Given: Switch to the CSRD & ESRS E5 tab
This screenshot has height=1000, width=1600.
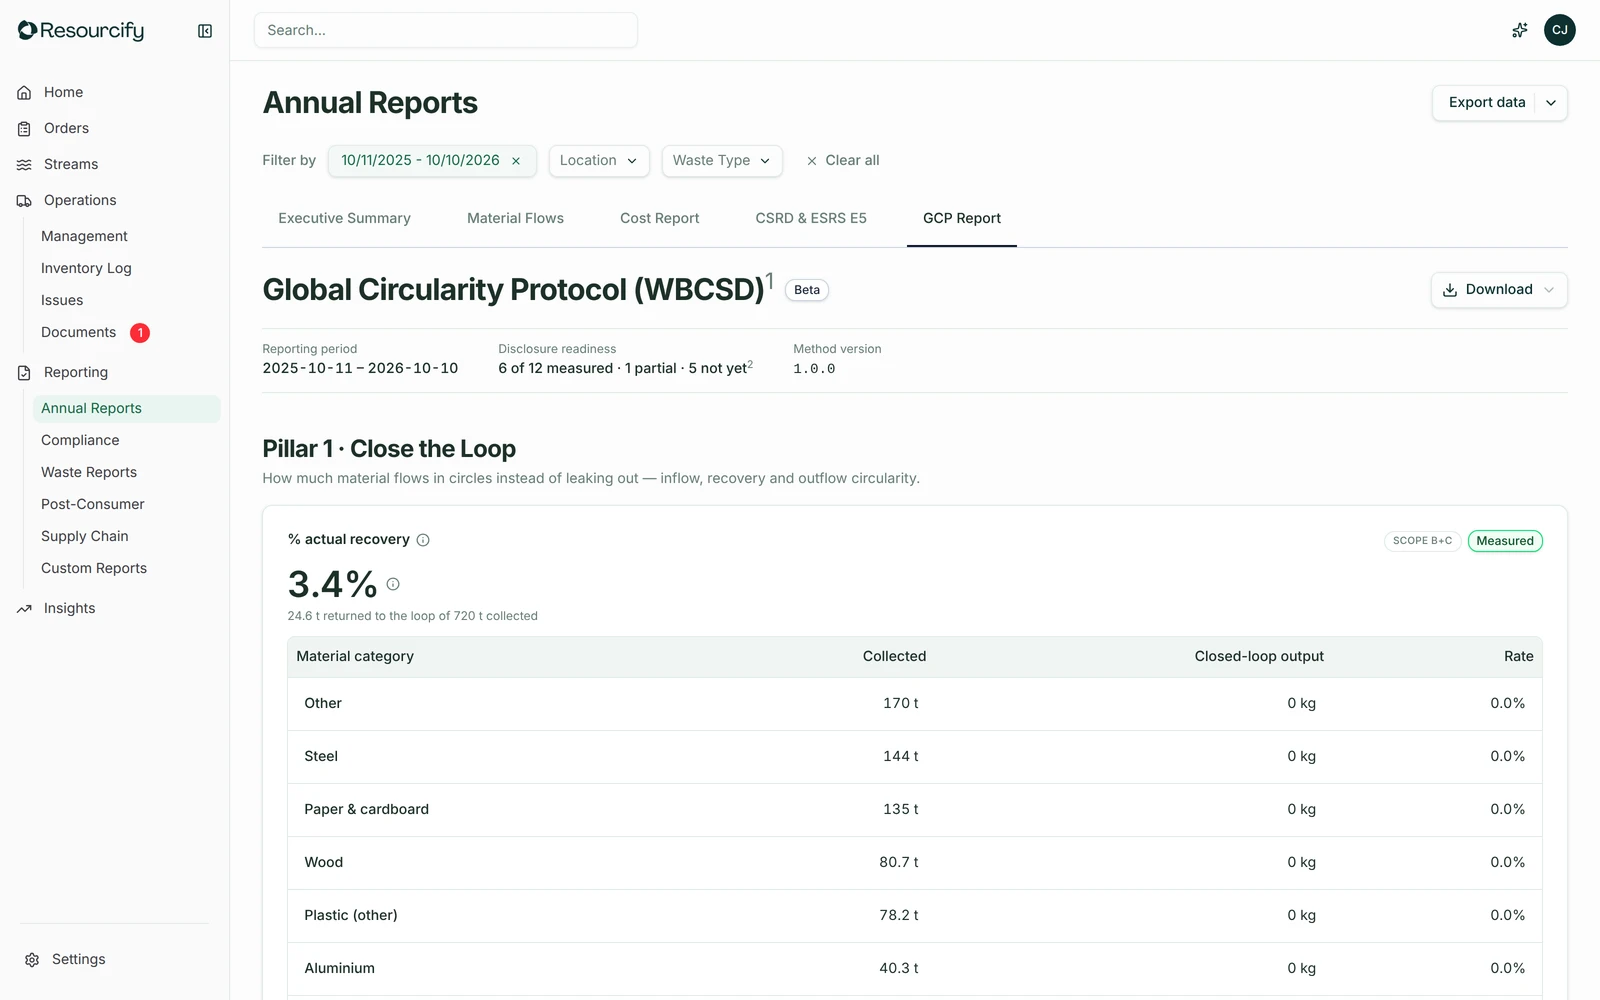Looking at the screenshot, I should tap(811, 218).
